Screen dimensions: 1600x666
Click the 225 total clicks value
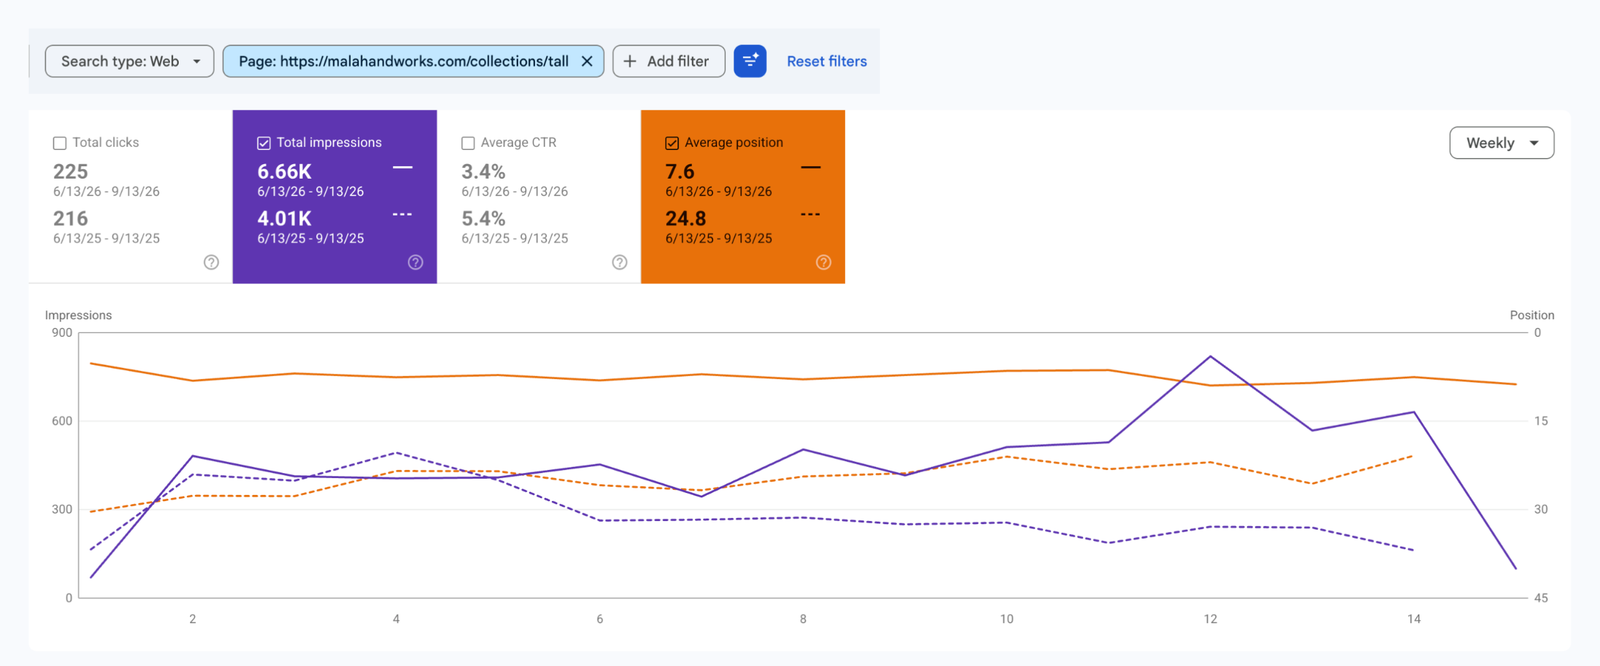coord(71,171)
